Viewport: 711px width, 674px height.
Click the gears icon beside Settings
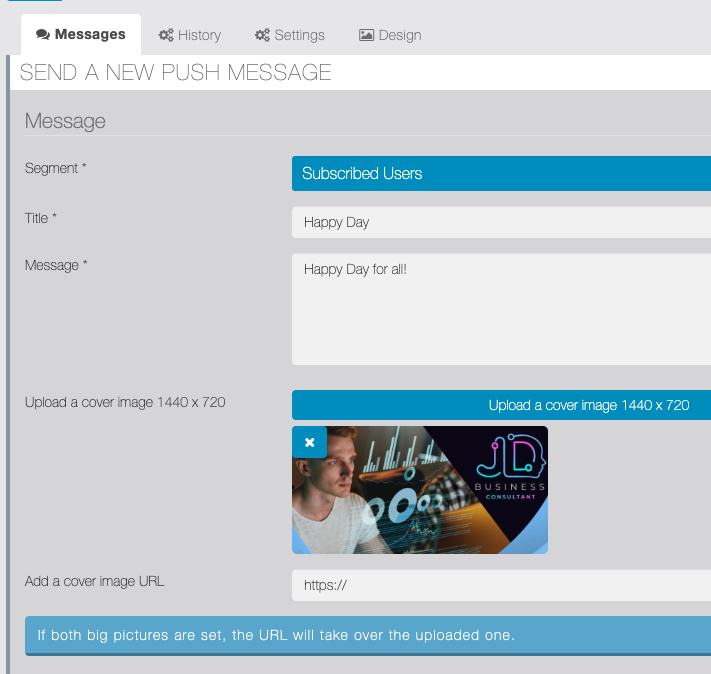coord(262,35)
